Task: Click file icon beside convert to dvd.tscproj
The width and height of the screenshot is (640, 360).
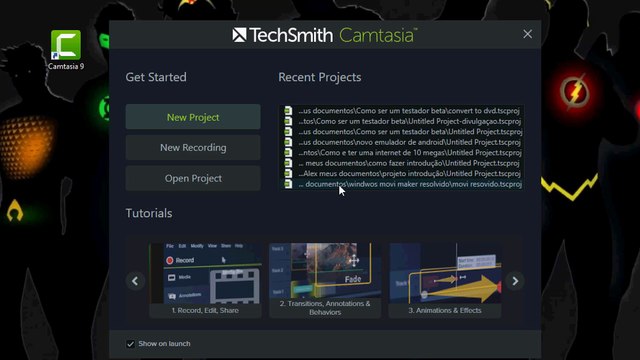Action: (288, 111)
